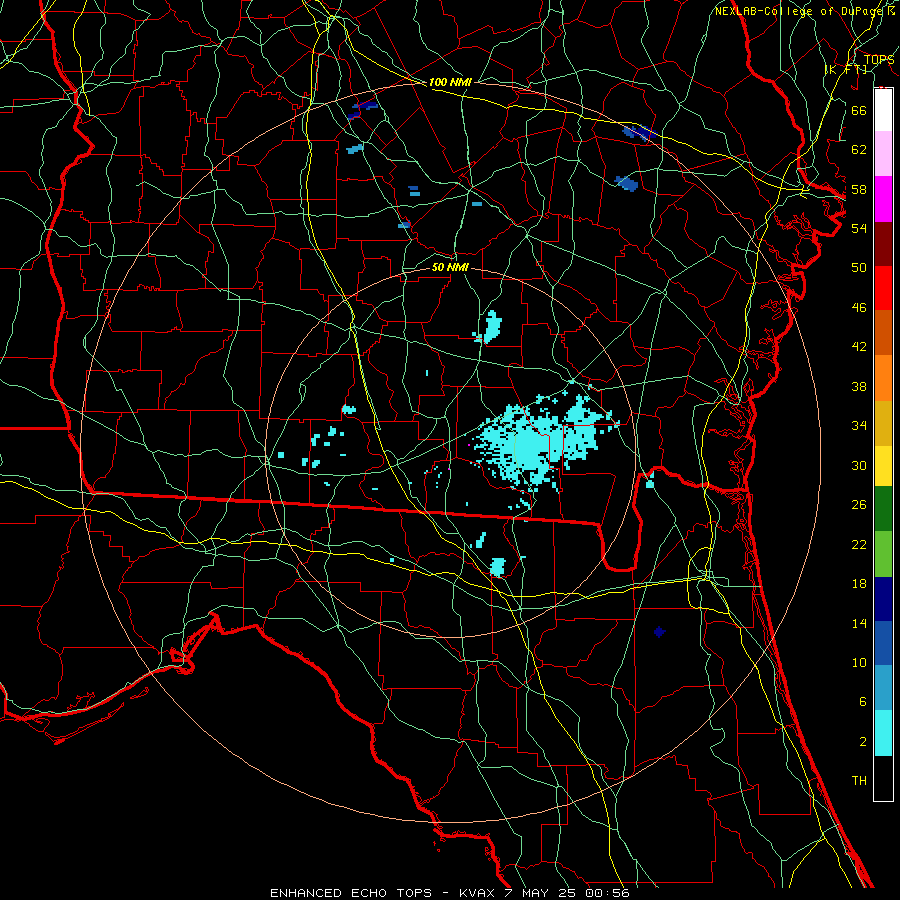Click the '66' legend value

tap(859, 110)
